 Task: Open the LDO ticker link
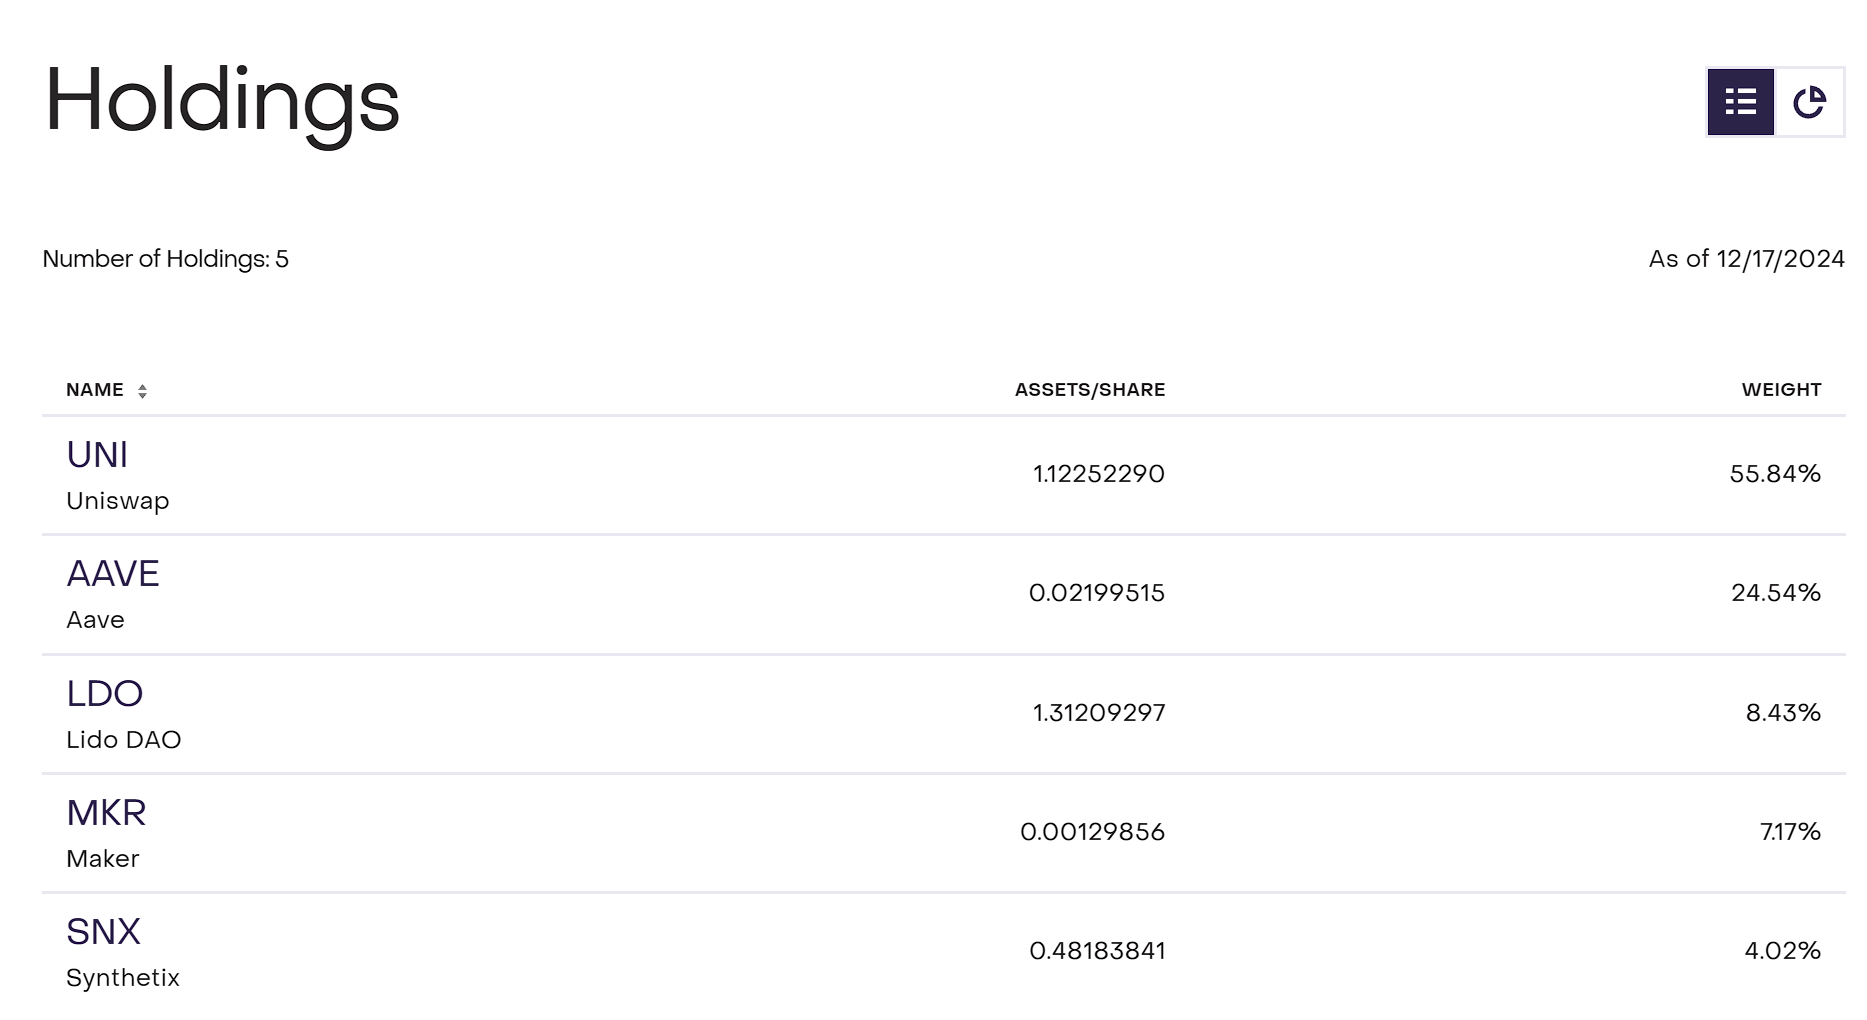tap(105, 694)
